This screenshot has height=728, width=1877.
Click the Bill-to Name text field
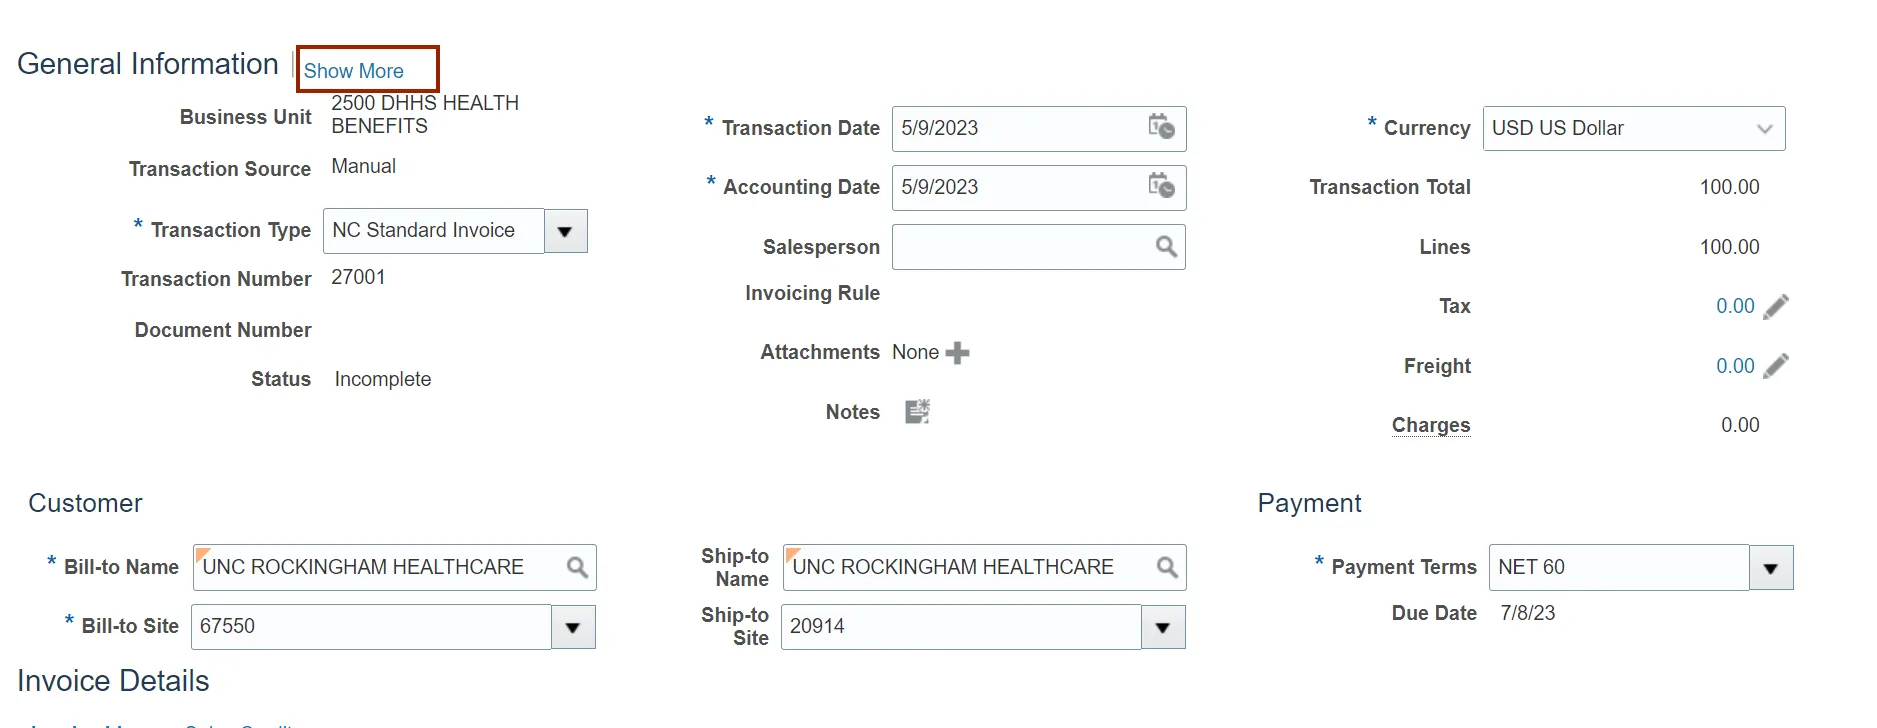click(380, 567)
